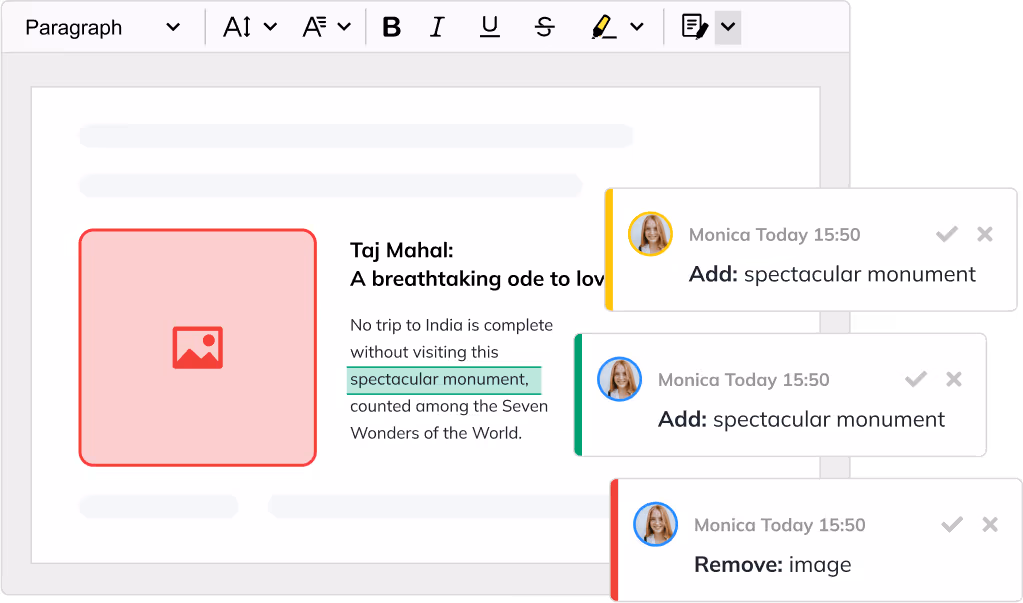
Task: Click the highlighter marker icon
Action: click(604, 28)
